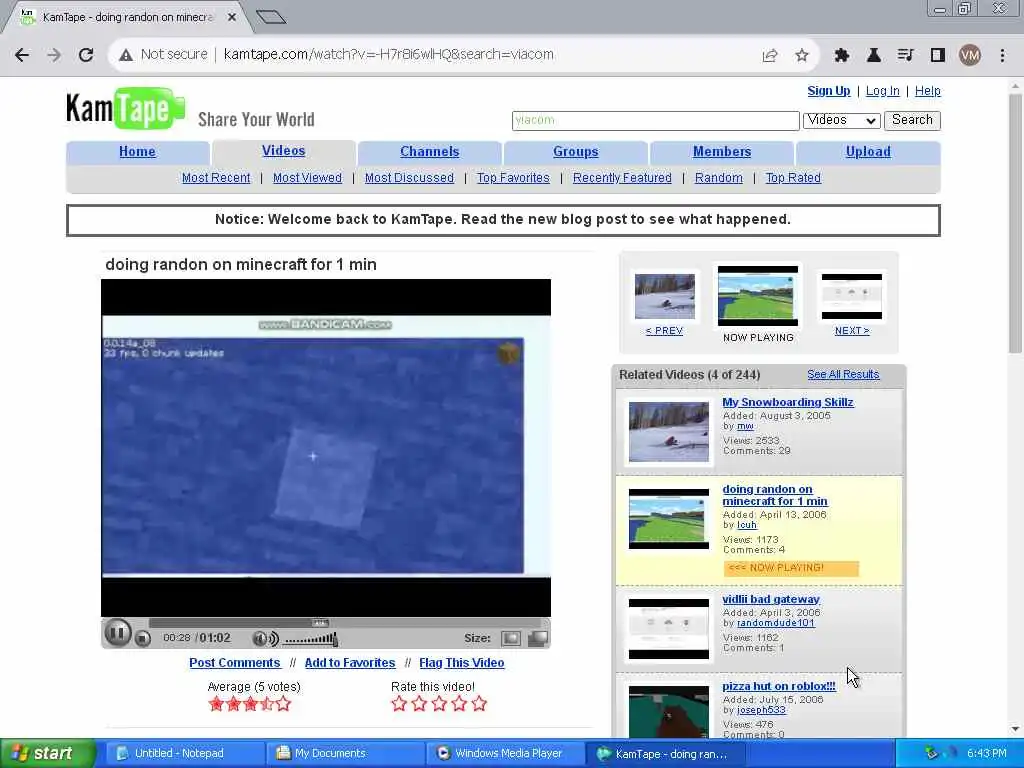1024x768 pixels.
Task: Open the Chrome three-dot menu
Action: click(x=1002, y=55)
